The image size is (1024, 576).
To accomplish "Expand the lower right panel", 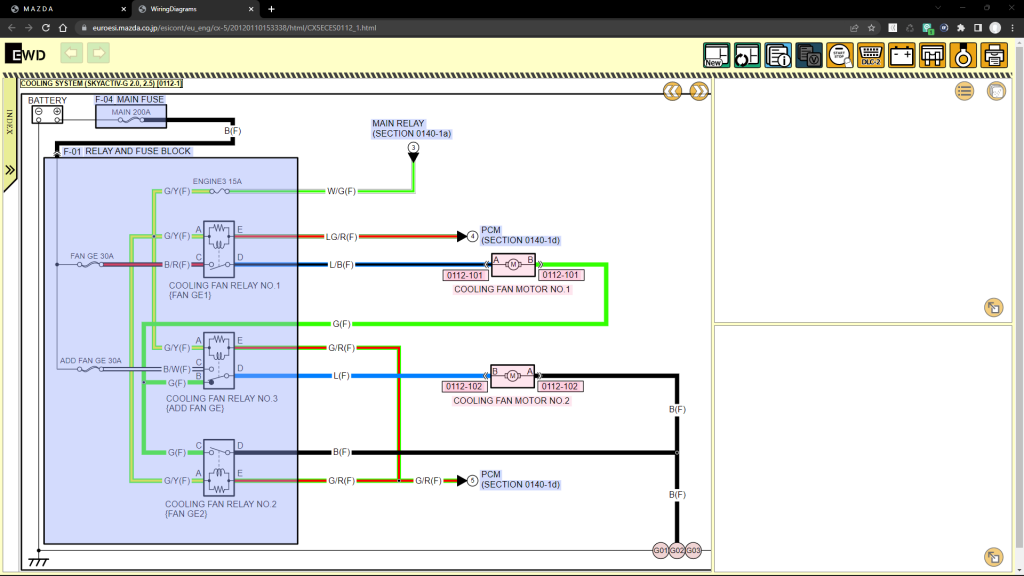I will (993, 557).
